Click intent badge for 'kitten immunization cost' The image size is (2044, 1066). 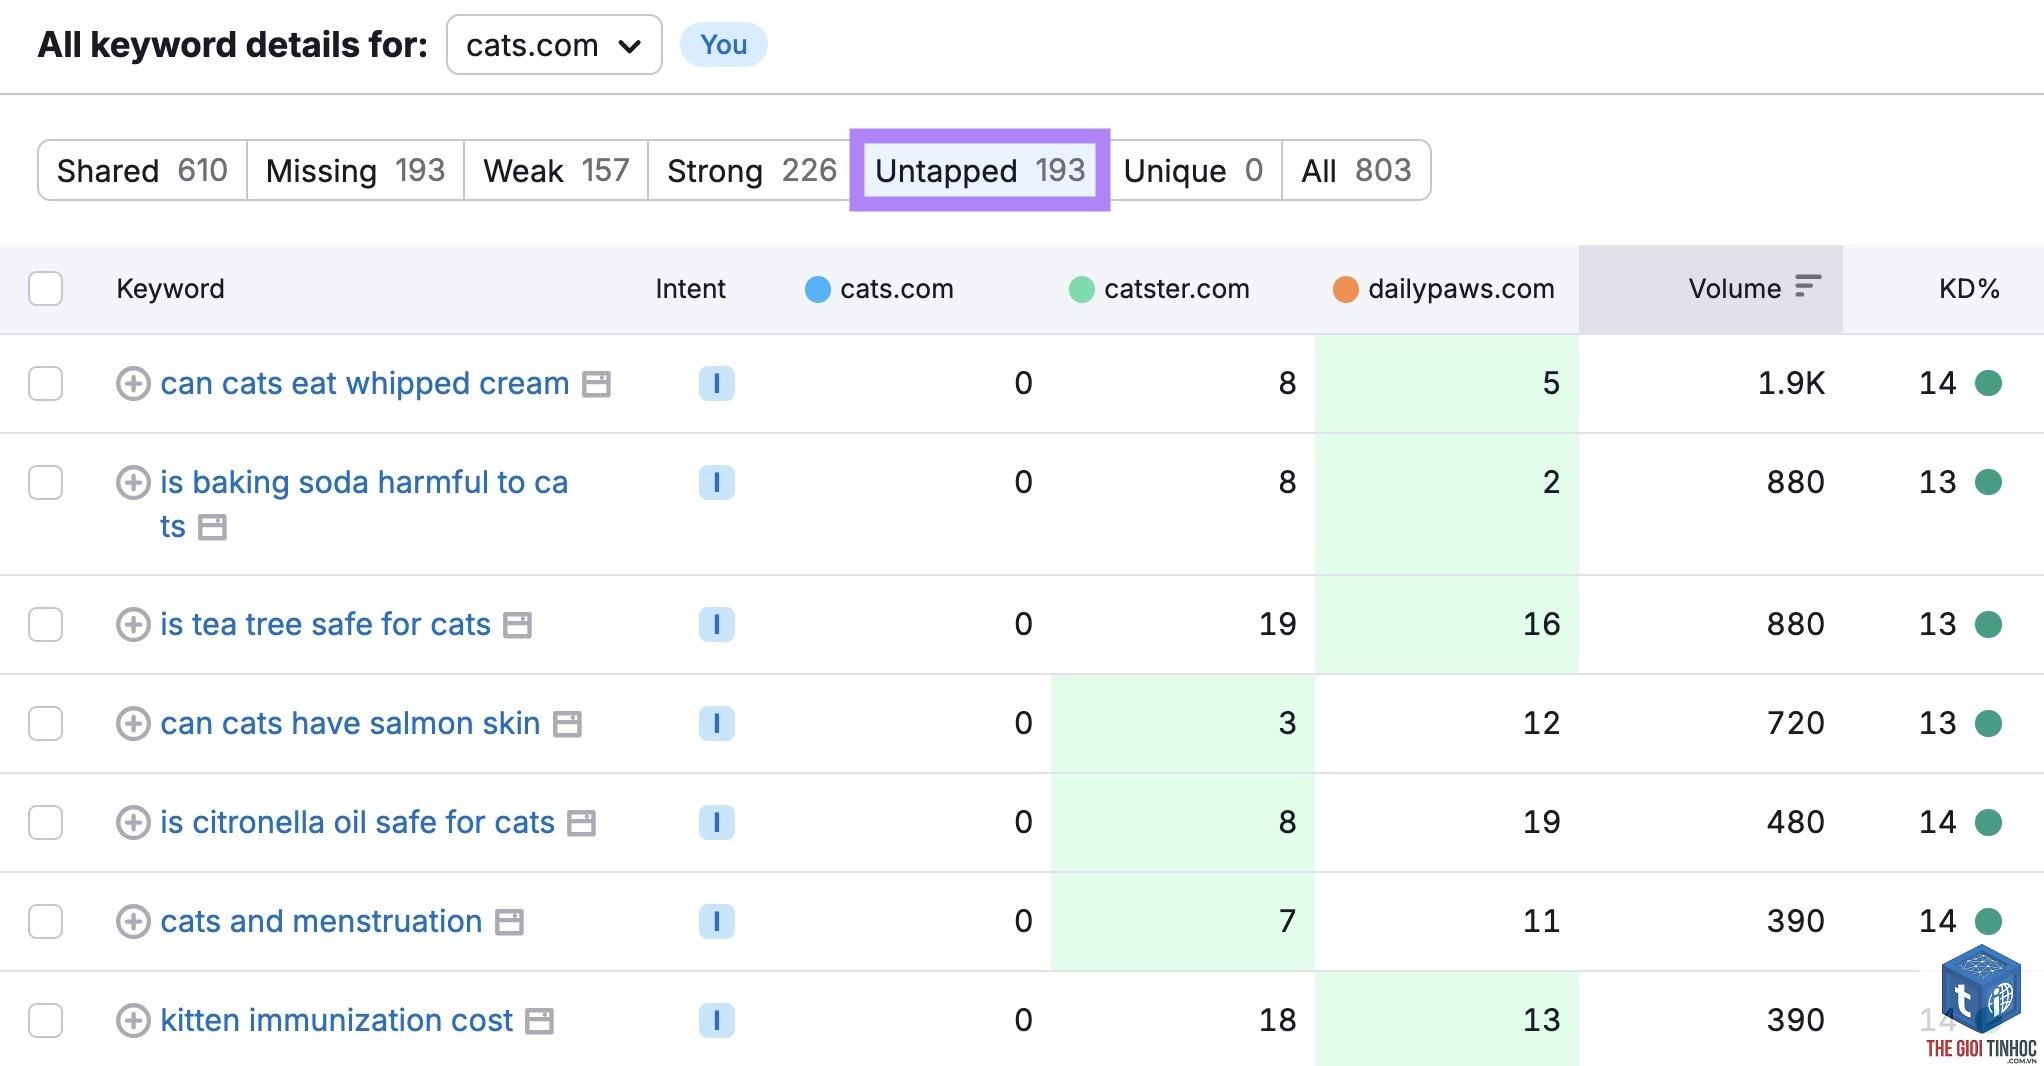(x=716, y=1020)
